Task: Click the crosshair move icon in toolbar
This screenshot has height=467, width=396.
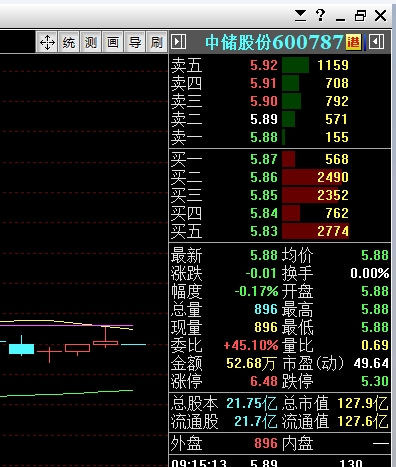Action: pyautogui.click(x=47, y=42)
